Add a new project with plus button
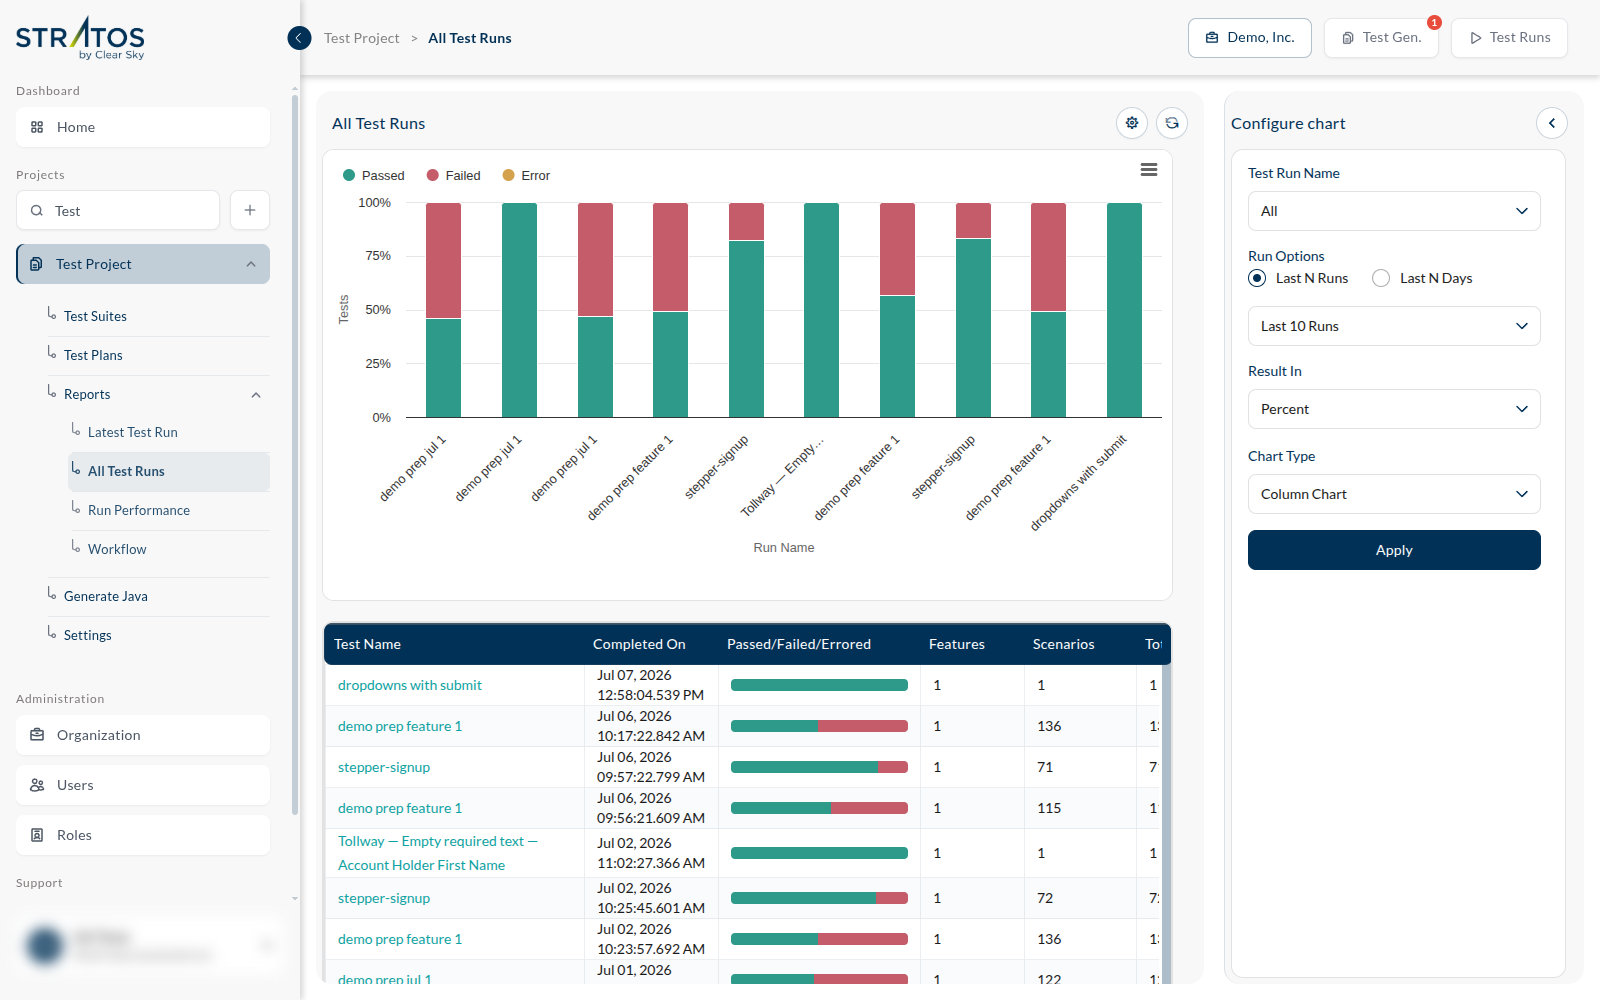Viewport: 1600px width, 1000px height. (250, 210)
